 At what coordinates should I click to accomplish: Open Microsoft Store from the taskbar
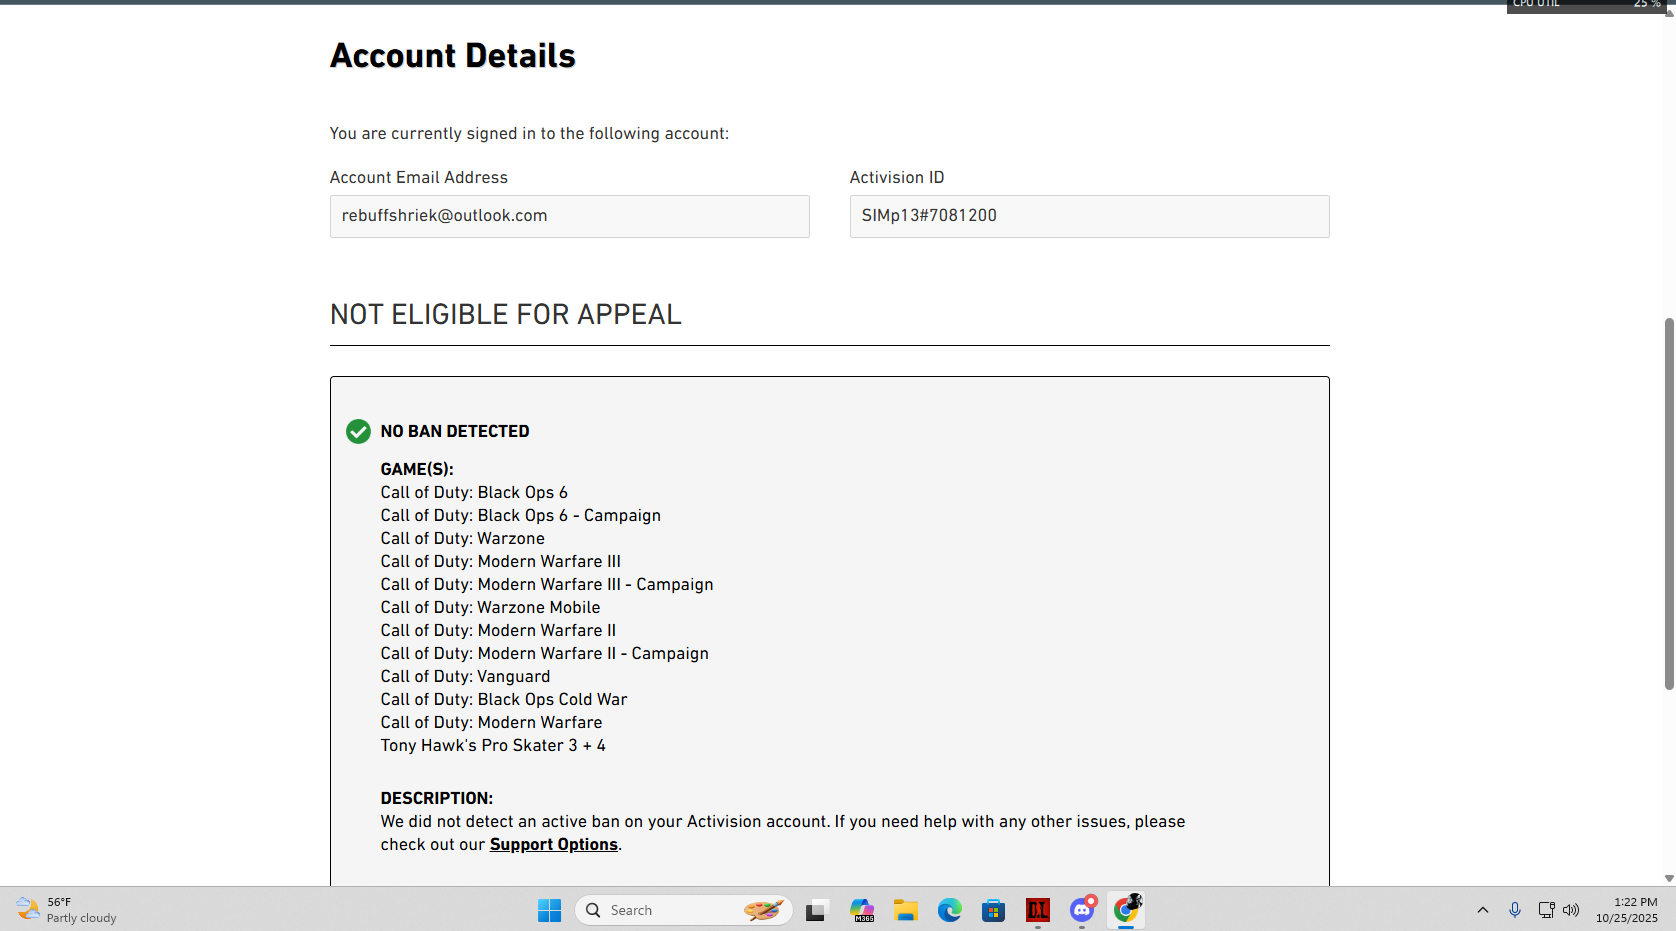point(993,910)
